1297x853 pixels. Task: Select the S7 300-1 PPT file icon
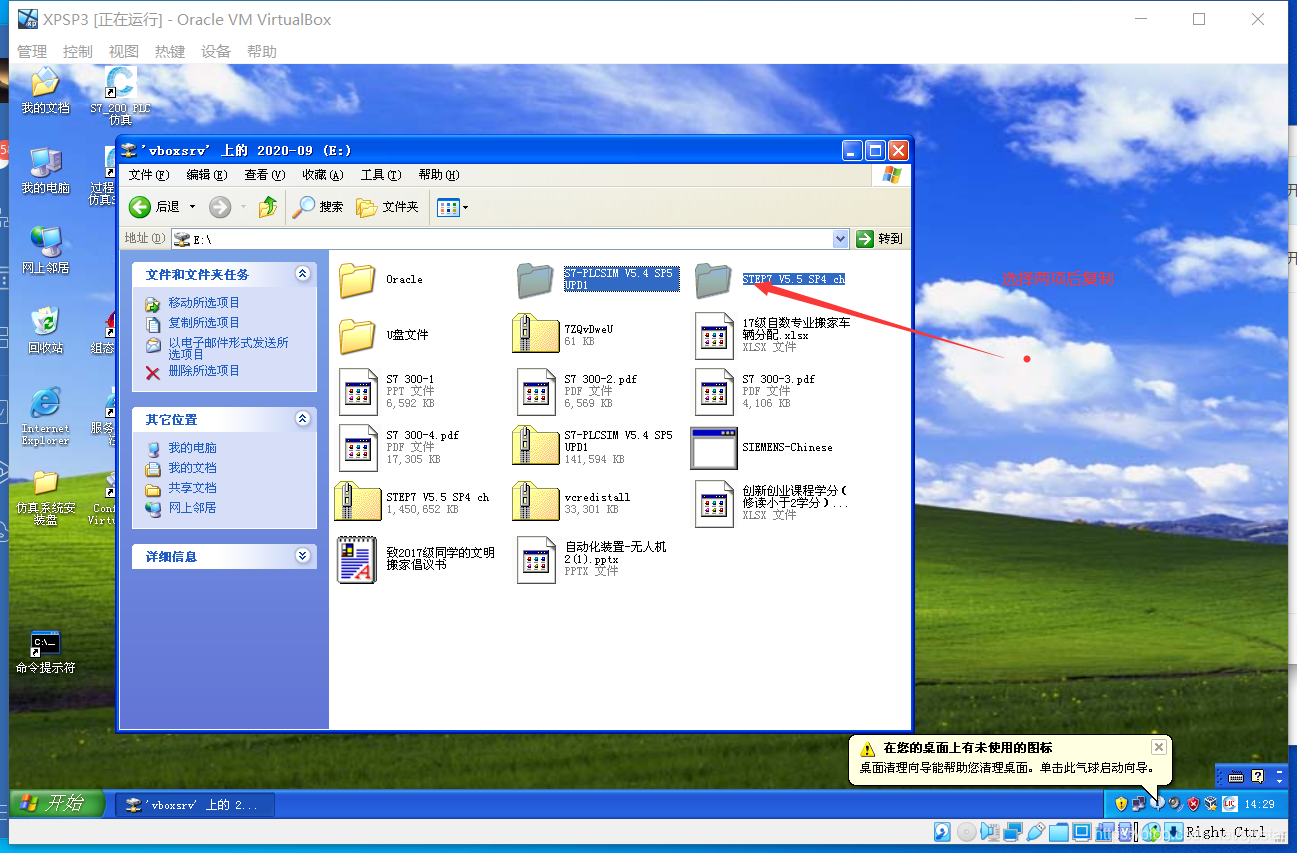(358, 391)
